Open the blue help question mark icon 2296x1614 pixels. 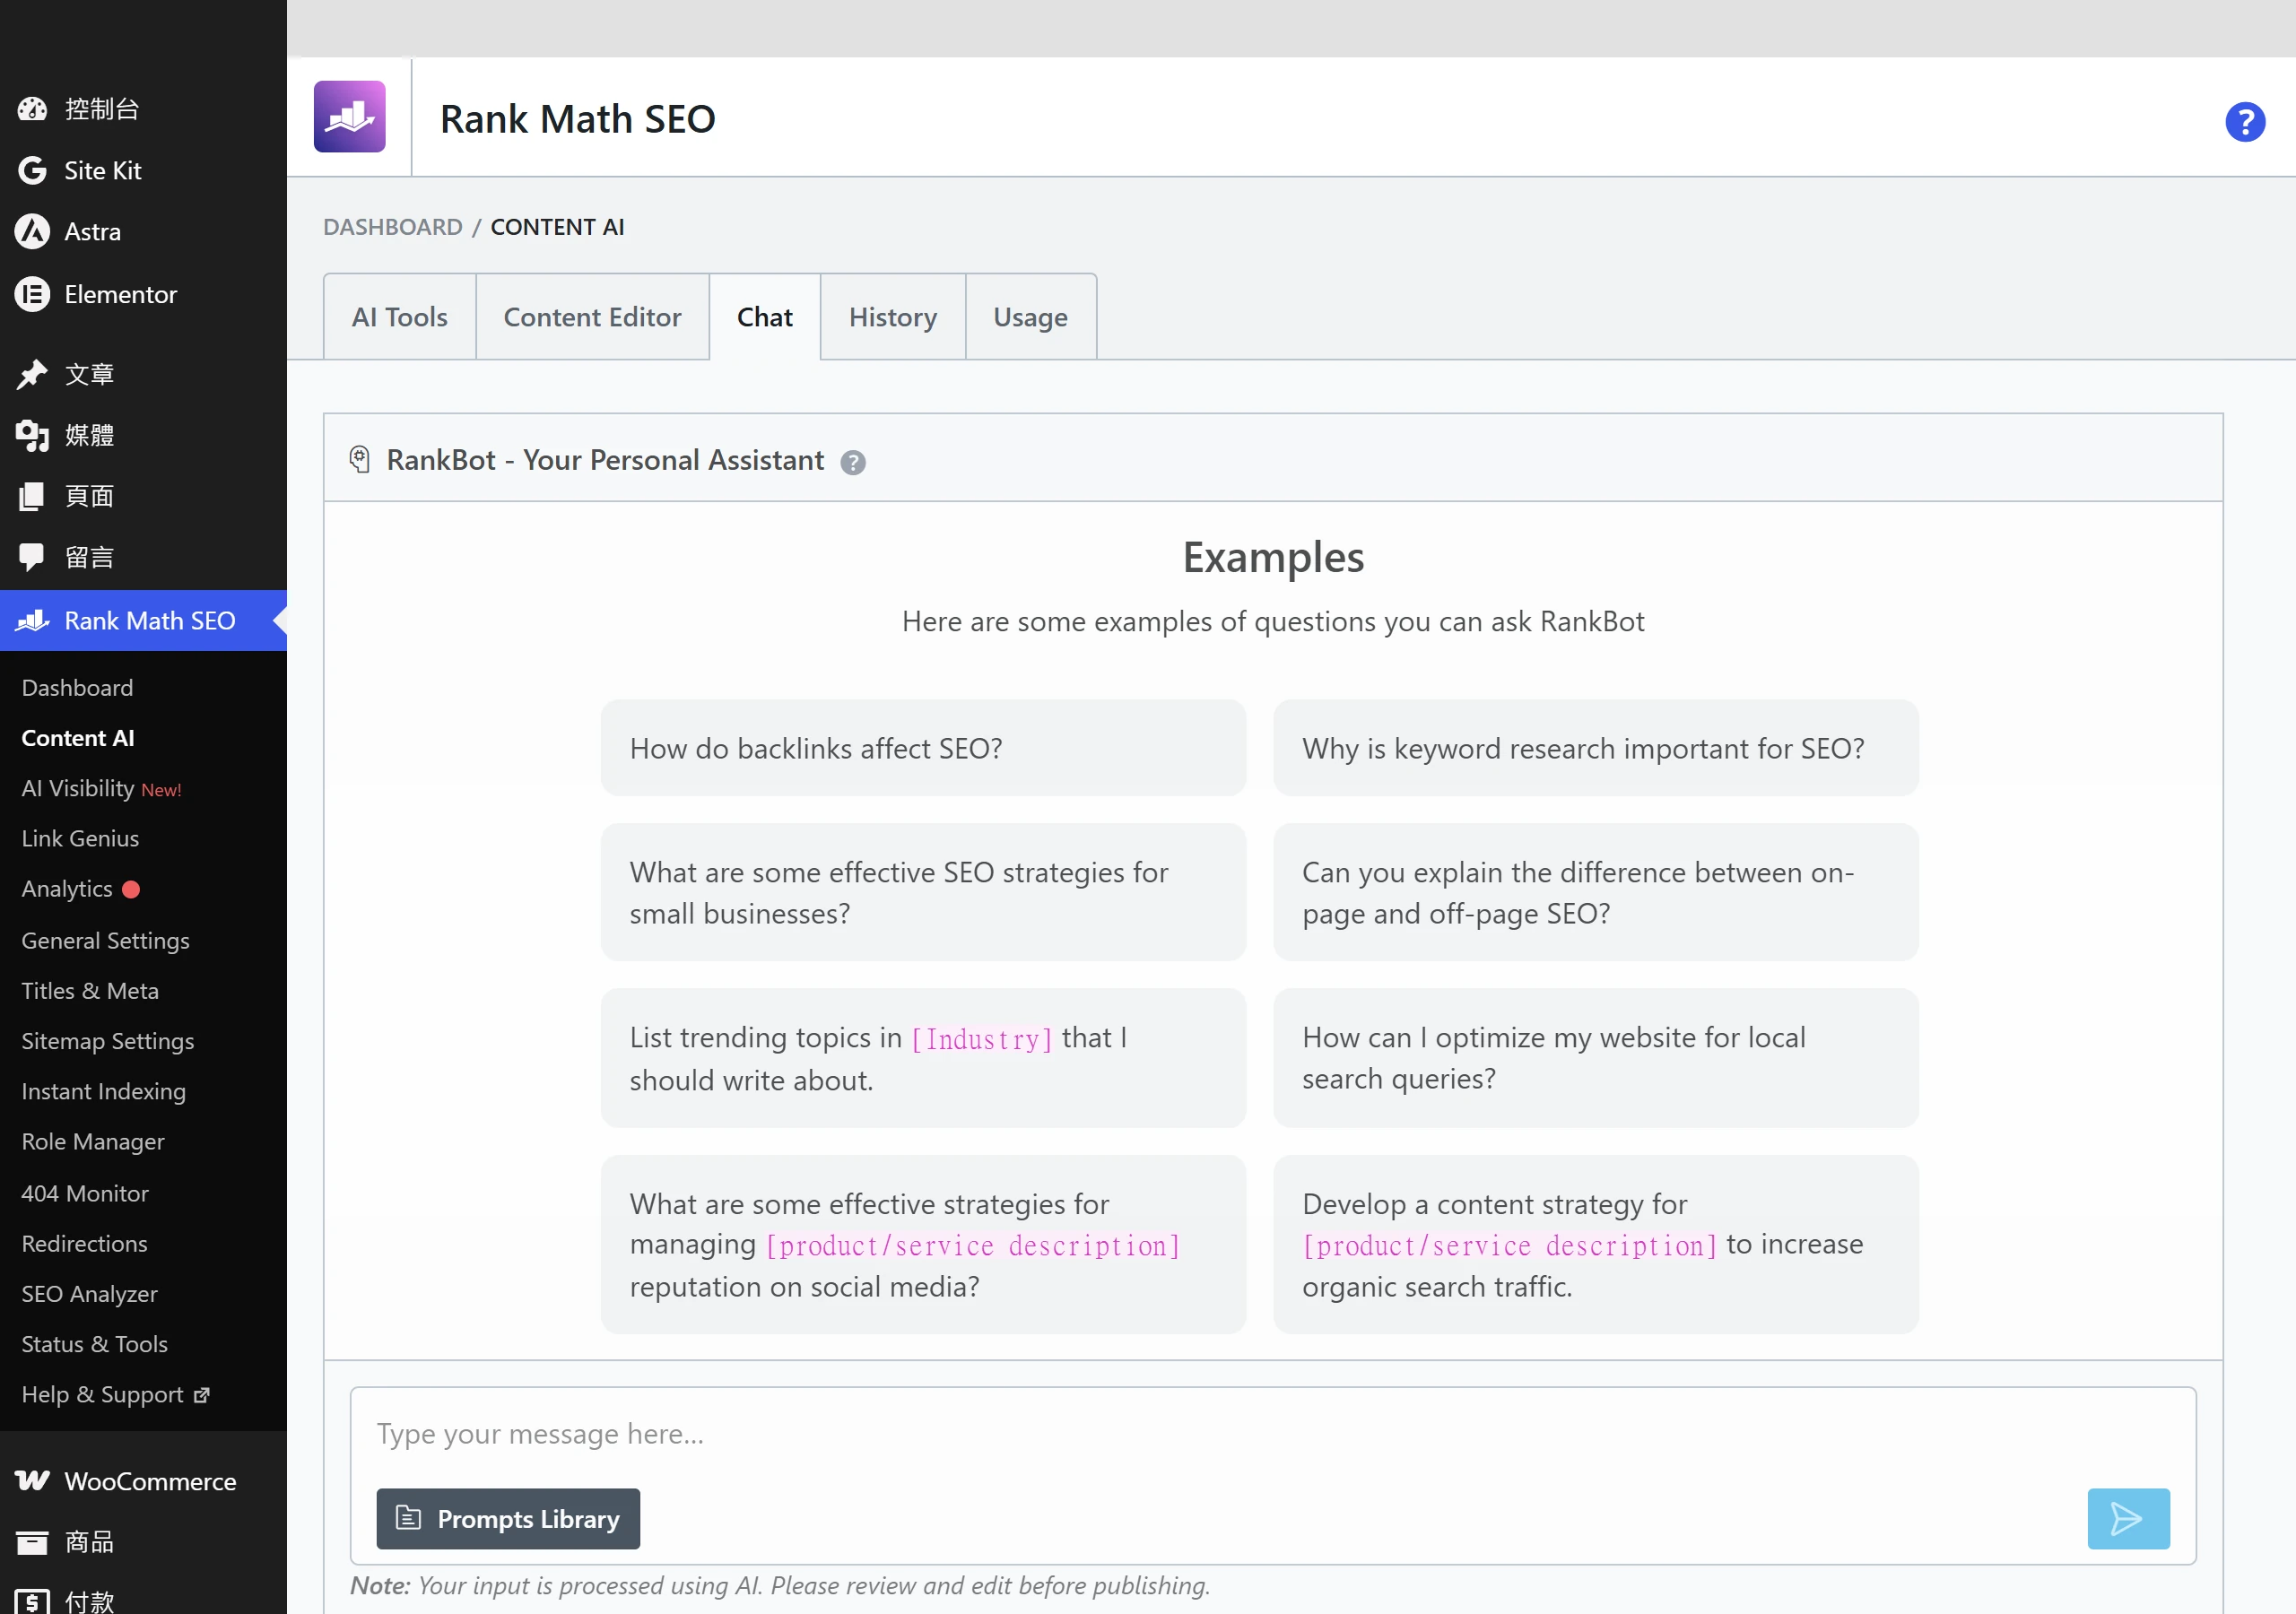(x=2244, y=122)
